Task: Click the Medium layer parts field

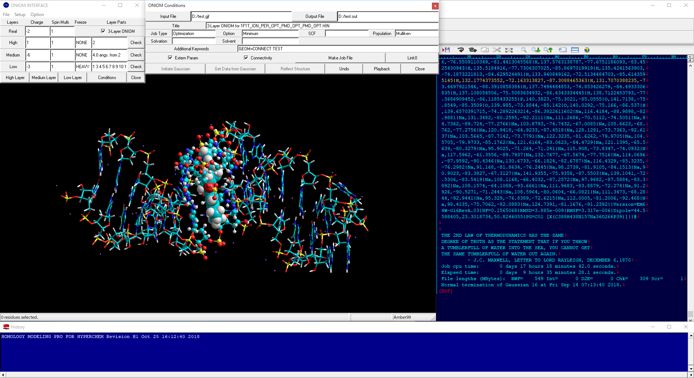Action: point(109,55)
